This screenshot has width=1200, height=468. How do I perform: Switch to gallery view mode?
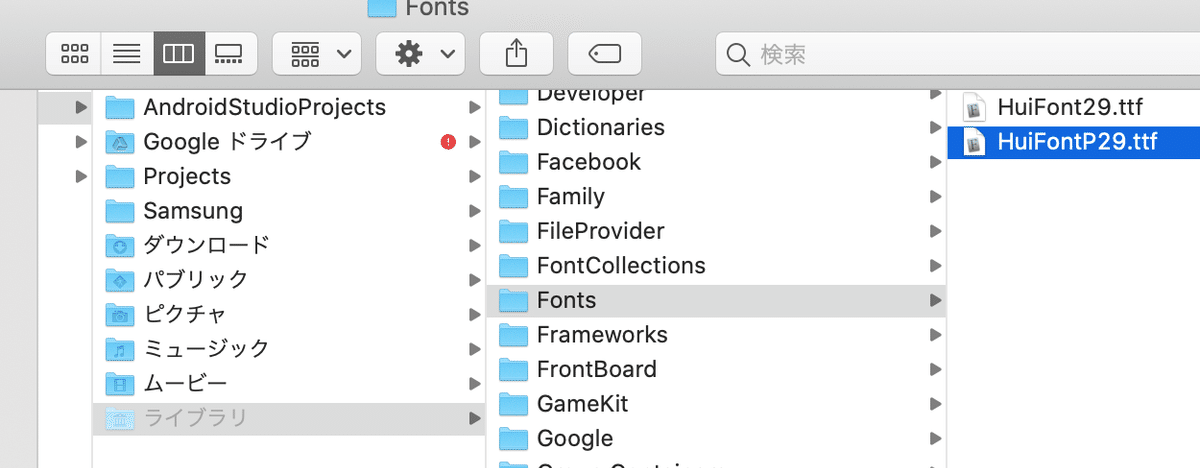(x=231, y=53)
